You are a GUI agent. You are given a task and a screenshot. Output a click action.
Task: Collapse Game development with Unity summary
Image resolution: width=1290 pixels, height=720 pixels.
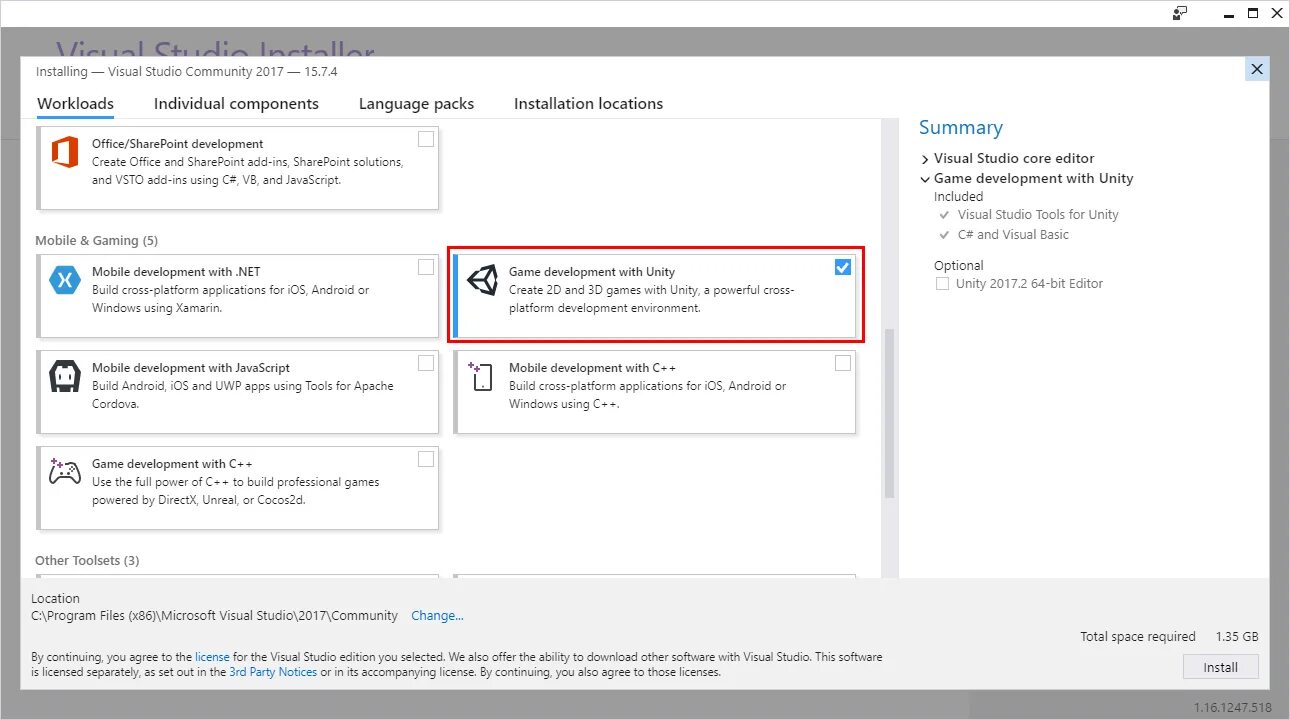pos(925,179)
